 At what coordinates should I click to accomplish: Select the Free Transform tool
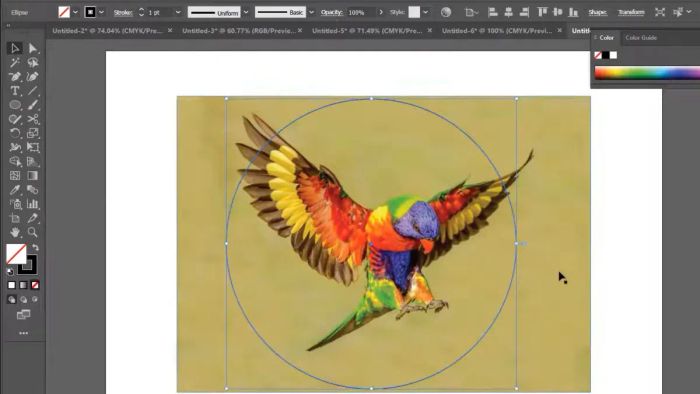(33, 147)
